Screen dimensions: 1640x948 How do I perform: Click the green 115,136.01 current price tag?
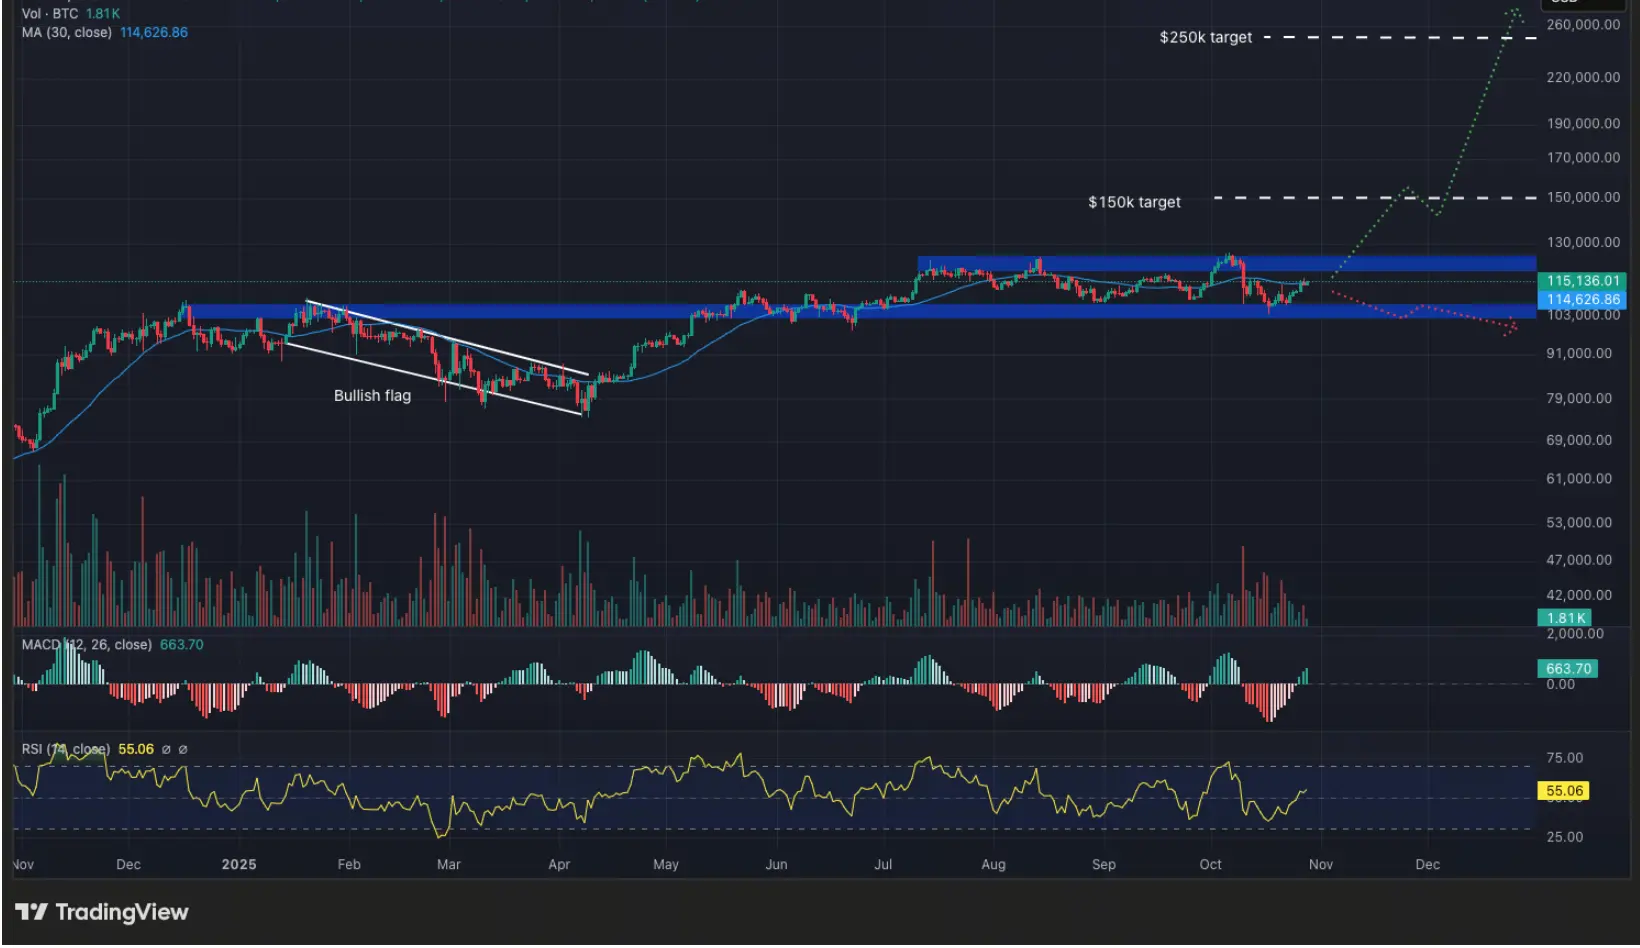[x=1583, y=281]
